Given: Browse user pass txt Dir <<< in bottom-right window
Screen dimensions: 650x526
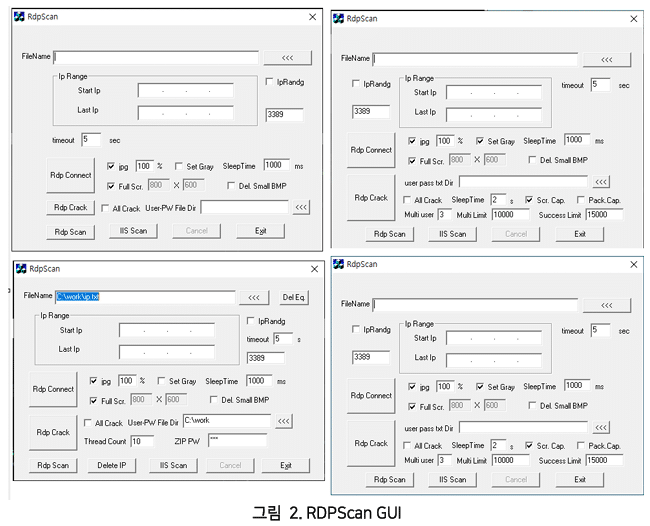Looking at the screenshot, I should point(601,427).
